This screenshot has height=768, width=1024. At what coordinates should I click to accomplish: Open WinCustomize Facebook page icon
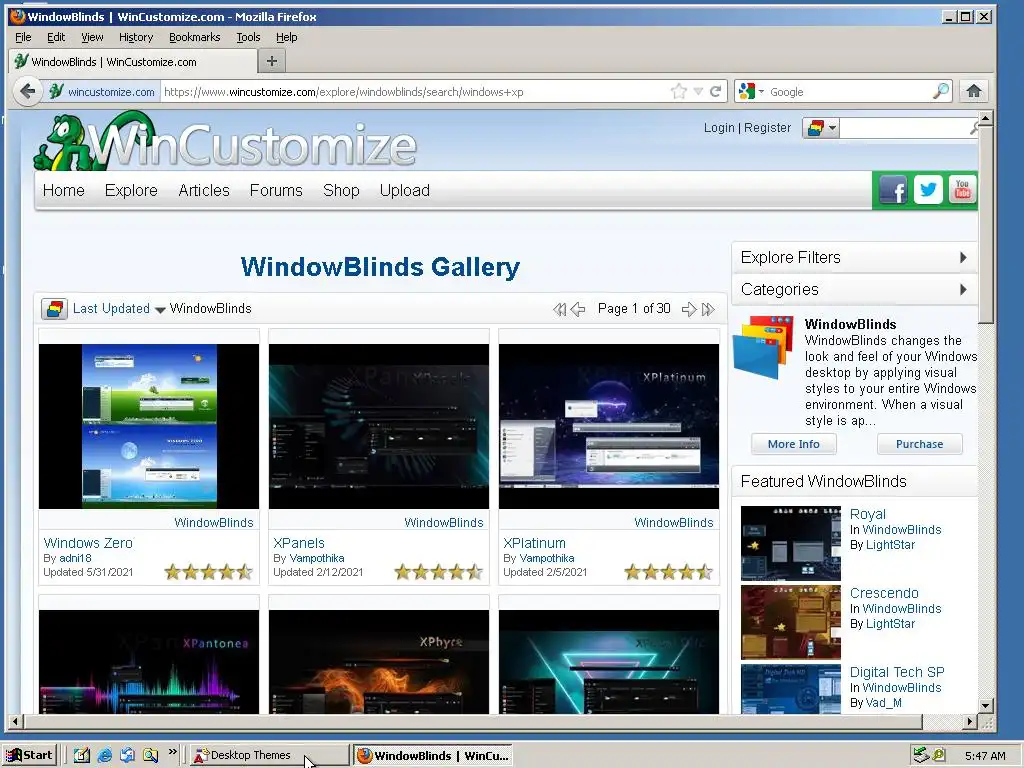(x=893, y=191)
